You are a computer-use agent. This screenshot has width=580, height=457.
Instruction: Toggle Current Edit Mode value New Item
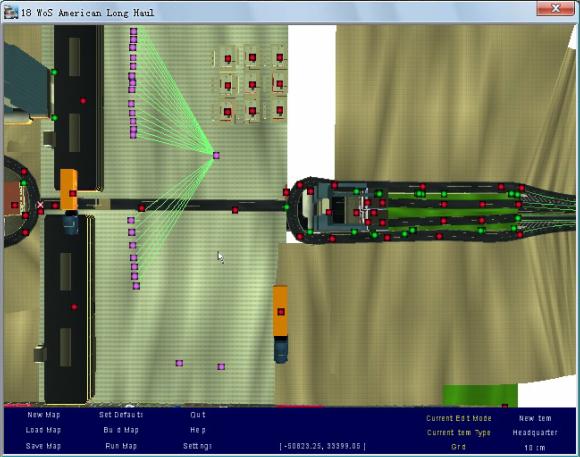point(535,418)
